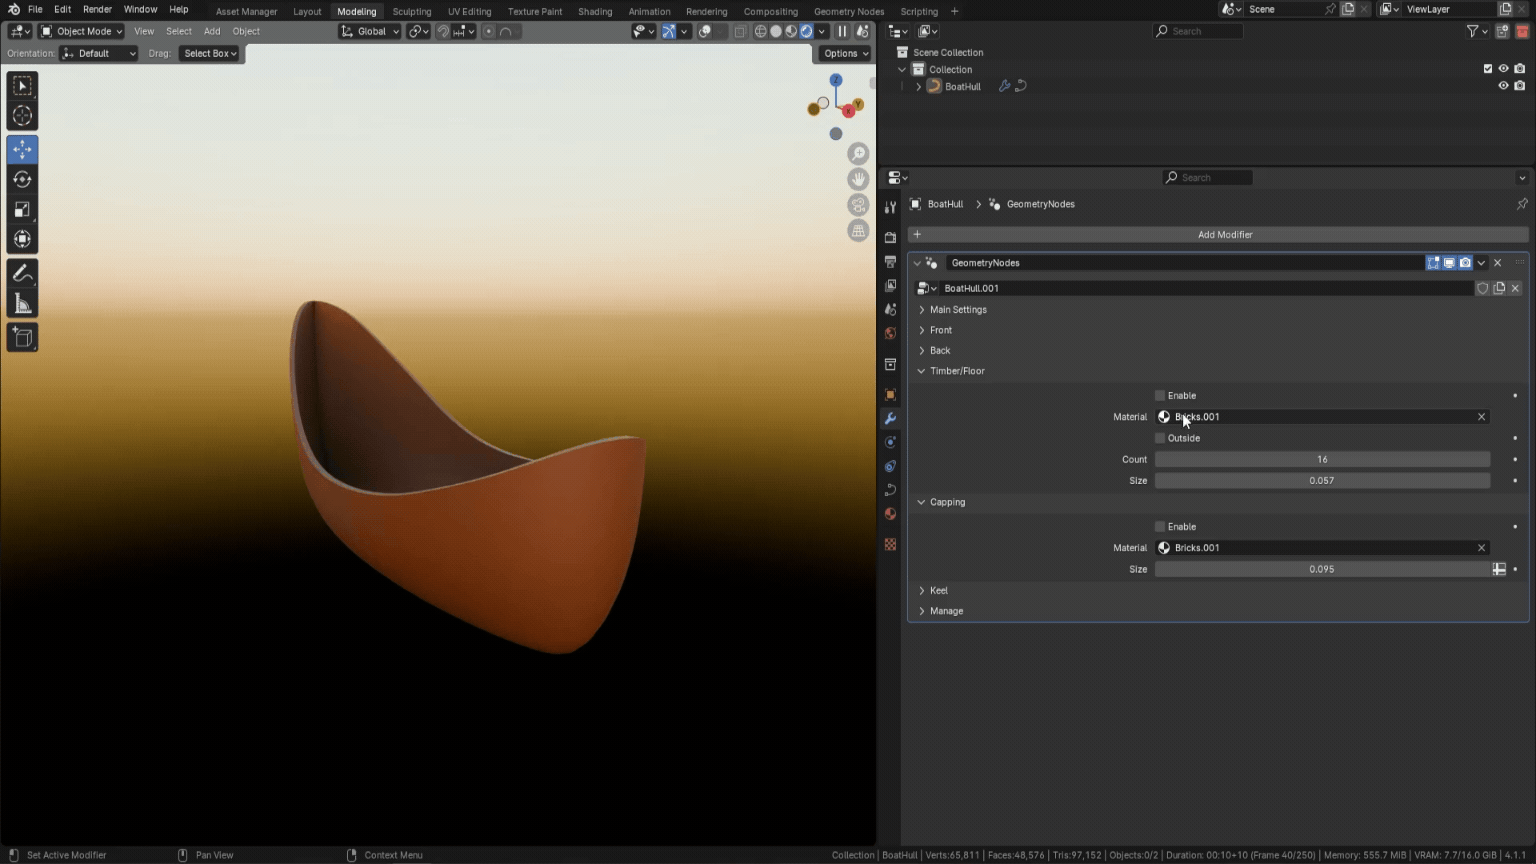
Task: Adjust the Timber/Floor Count slider
Action: [1321, 460]
